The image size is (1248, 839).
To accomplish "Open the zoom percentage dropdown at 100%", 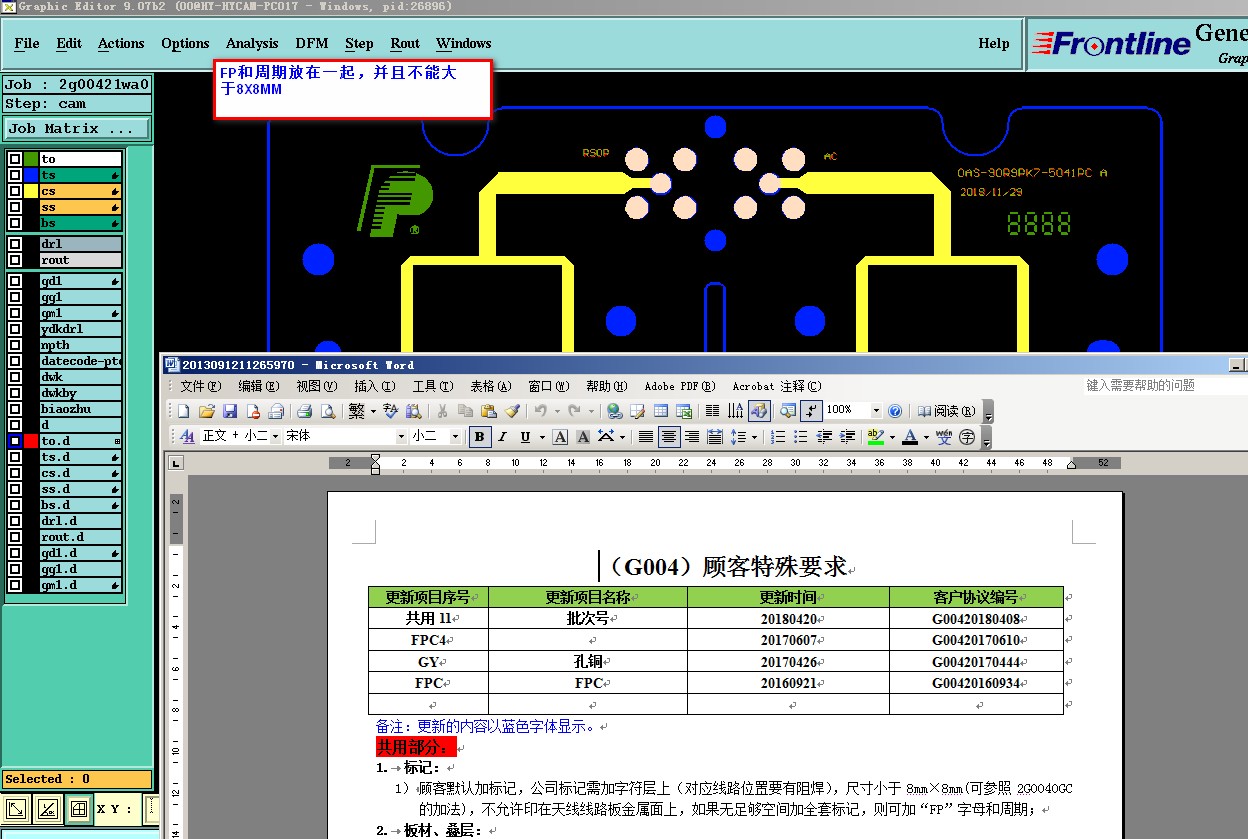I will coord(876,411).
